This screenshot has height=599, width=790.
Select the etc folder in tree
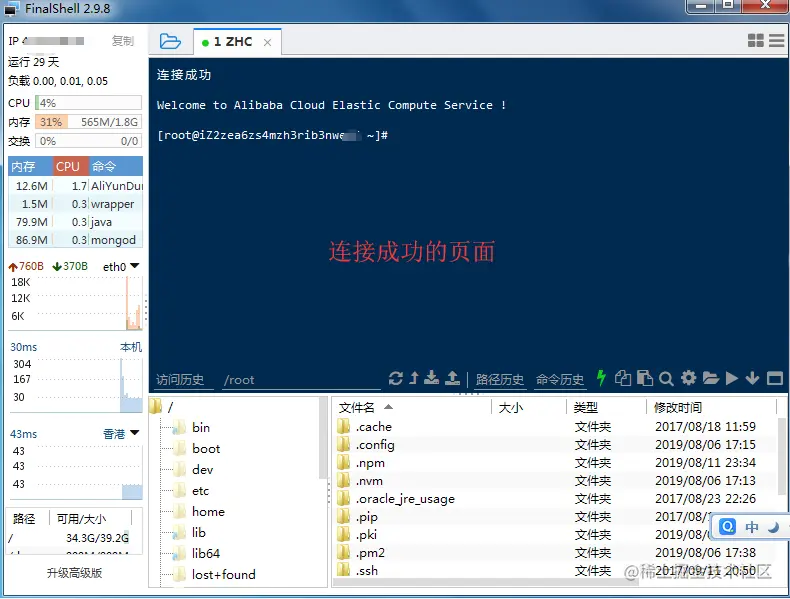tap(191, 491)
